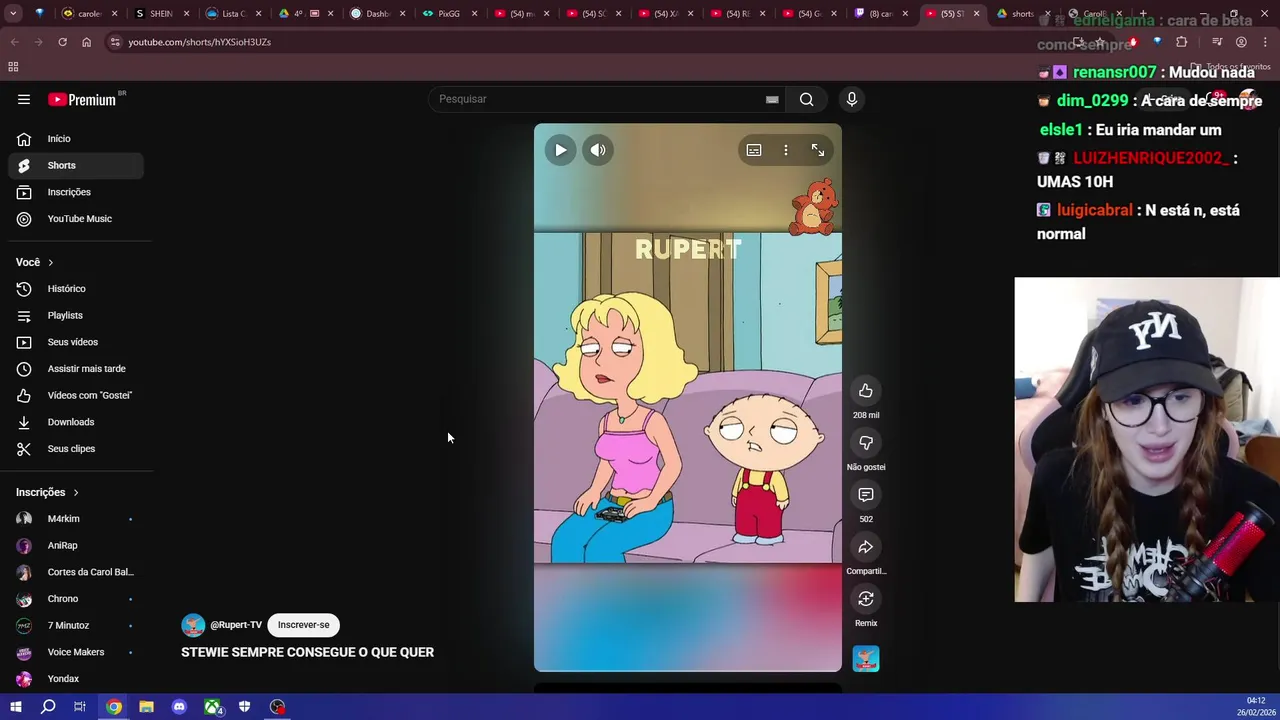The height and width of the screenshot is (720, 1280).
Task: Open Início in the sidebar
Action: [x=76, y=139]
